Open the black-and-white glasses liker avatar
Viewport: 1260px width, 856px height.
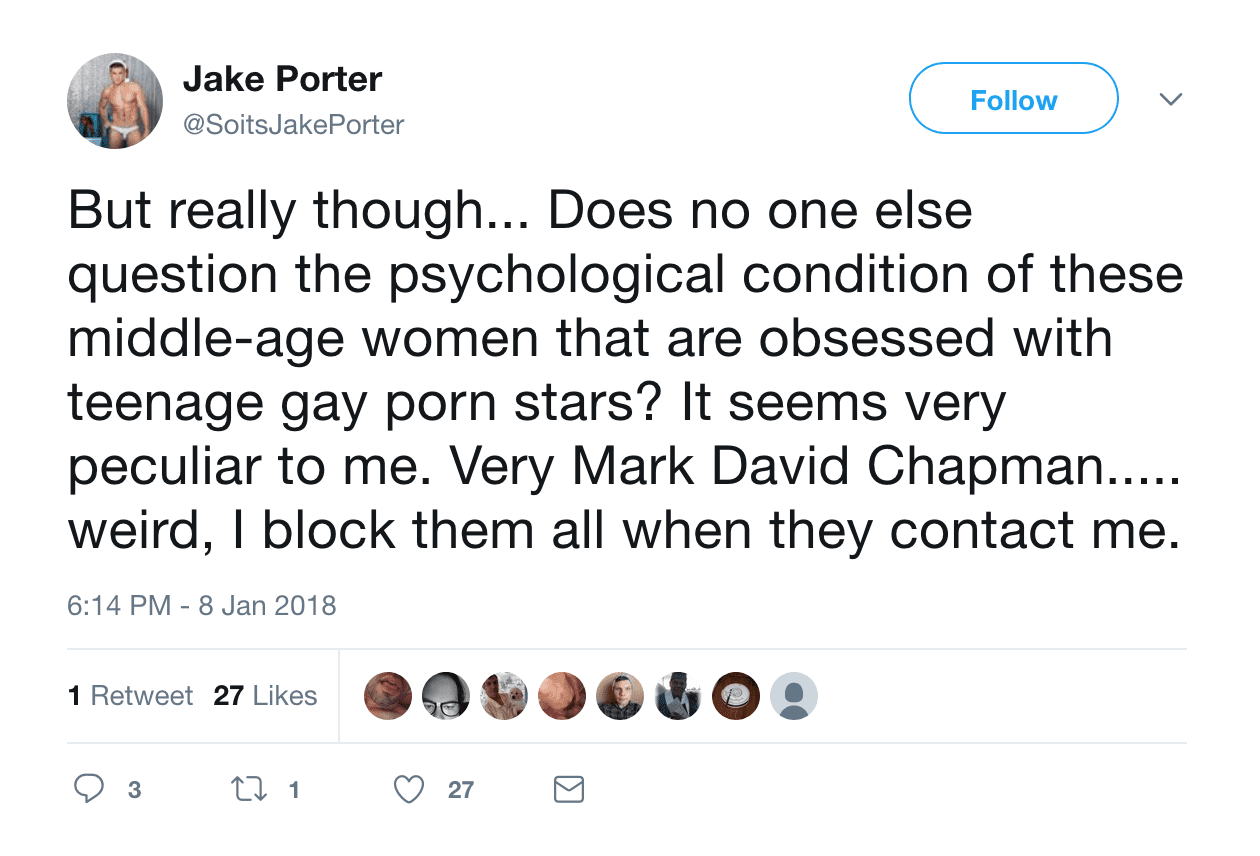446,696
